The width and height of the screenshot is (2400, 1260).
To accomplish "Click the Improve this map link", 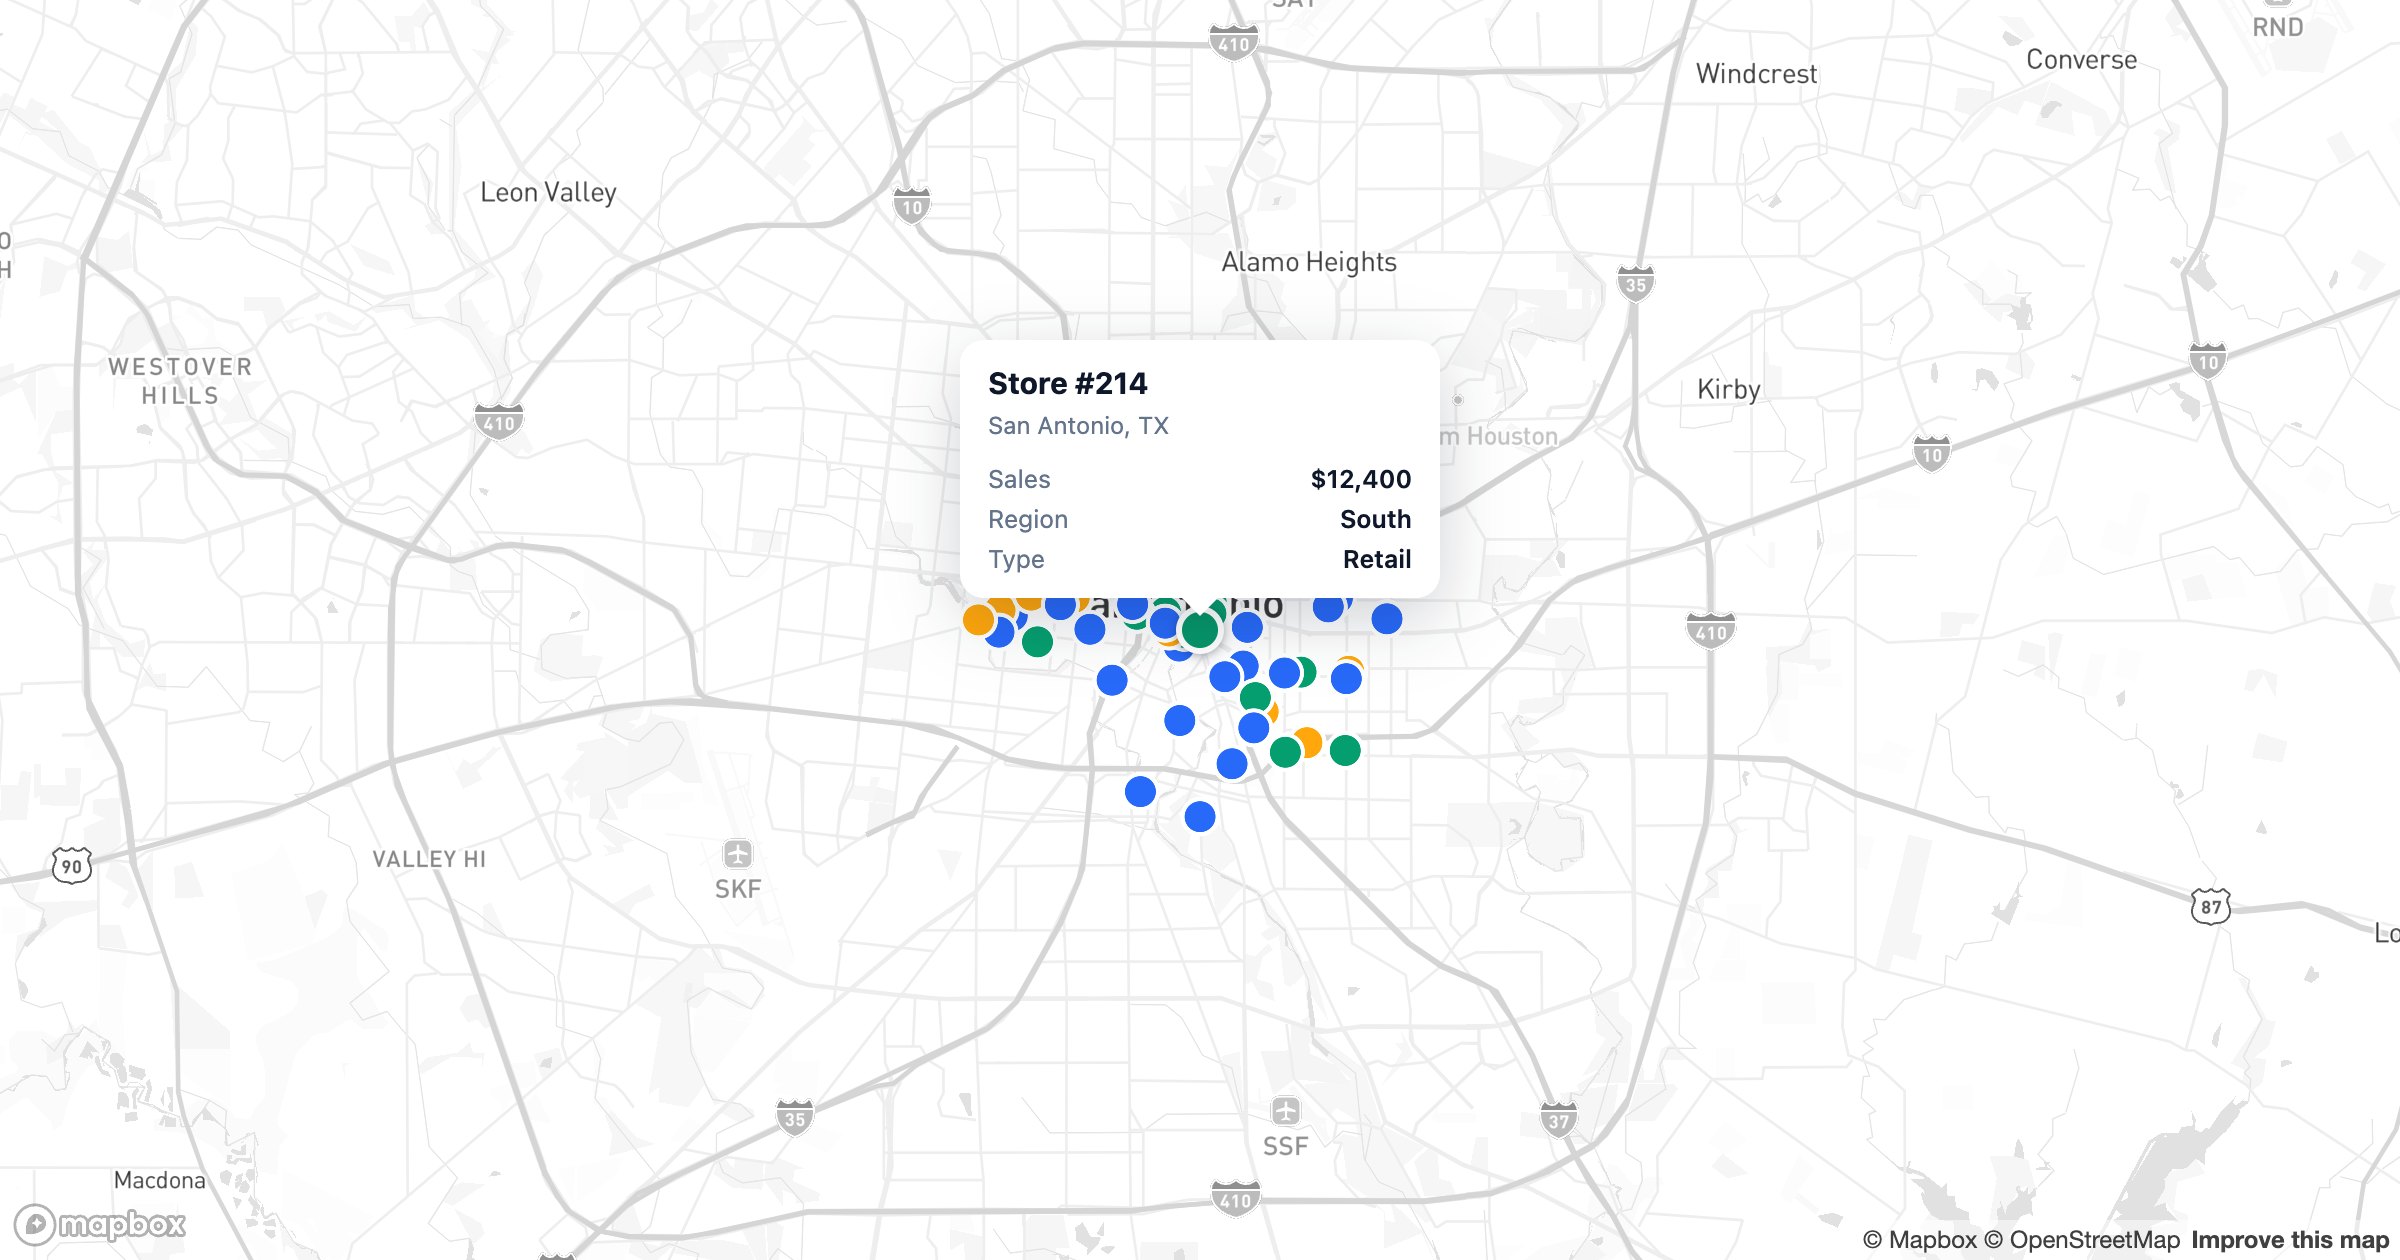I will click(x=2290, y=1240).
